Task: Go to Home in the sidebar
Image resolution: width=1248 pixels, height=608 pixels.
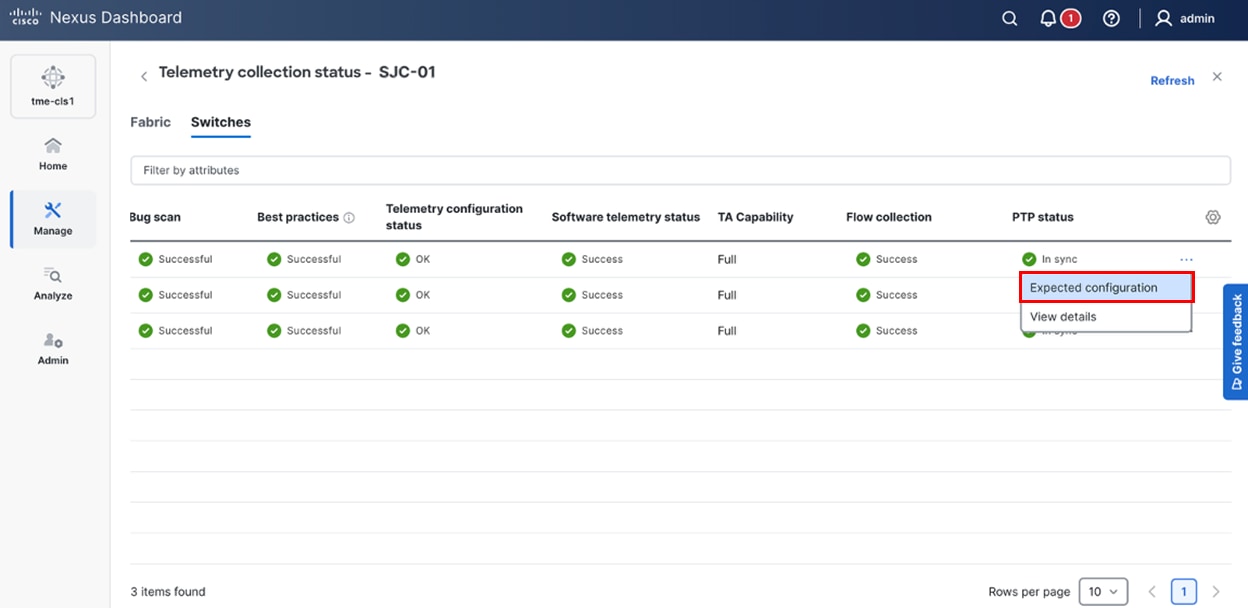Action: click(53, 154)
